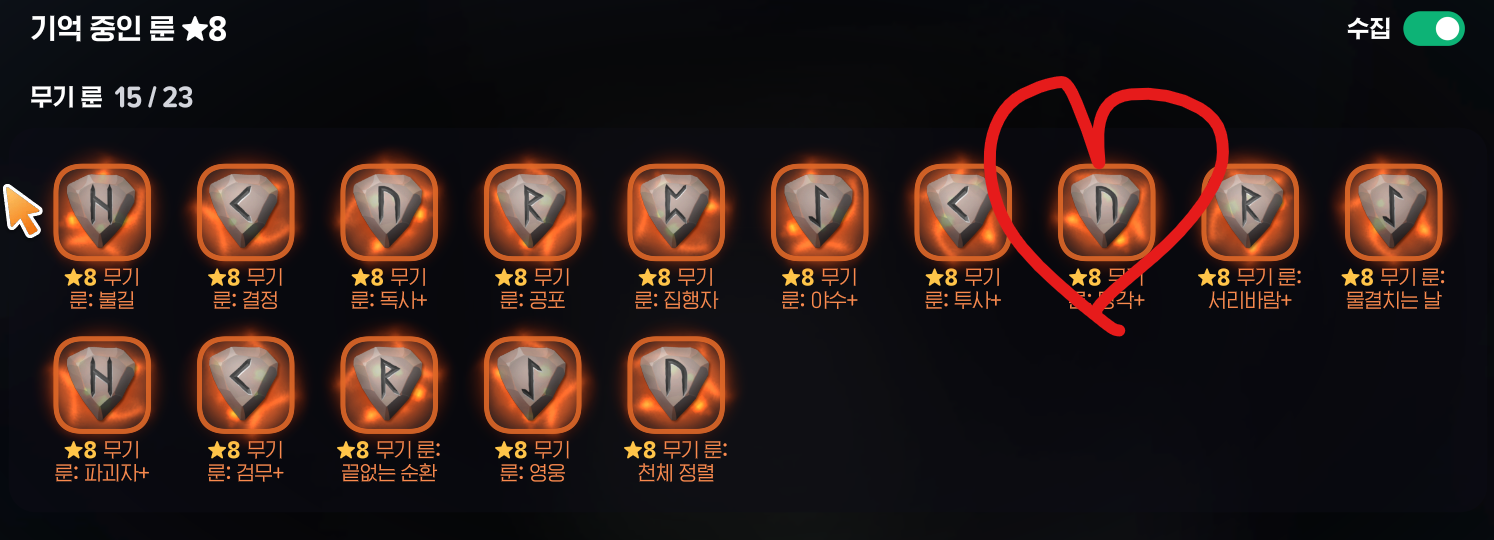Screen dimensions: 1494x540
Task: Pick the 투사+ weapon rune icon
Action: pyautogui.click(x=963, y=212)
